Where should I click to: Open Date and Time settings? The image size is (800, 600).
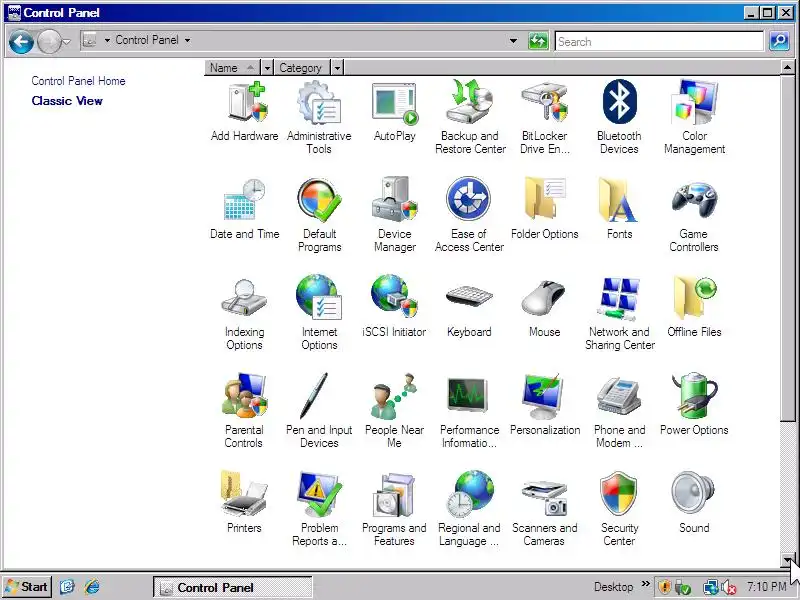pos(244,209)
